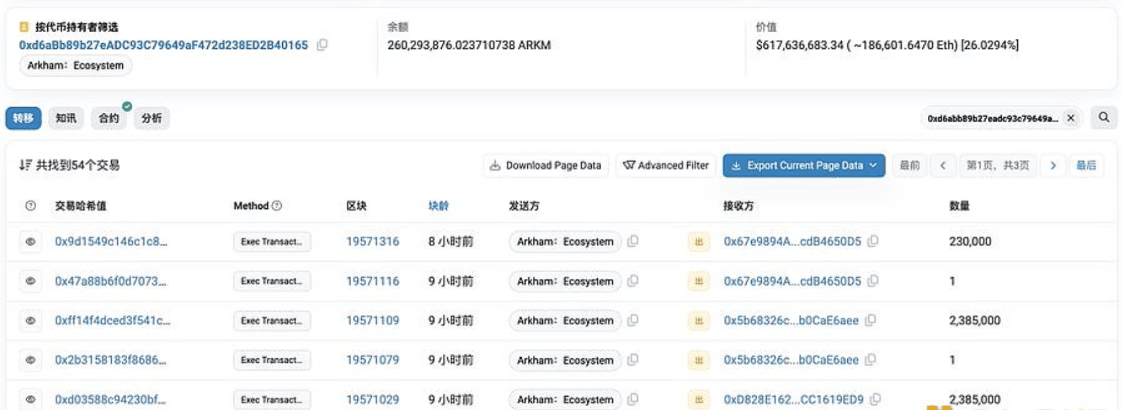Click the search magnifier icon
The image size is (1122, 410).
[1104, 118]
